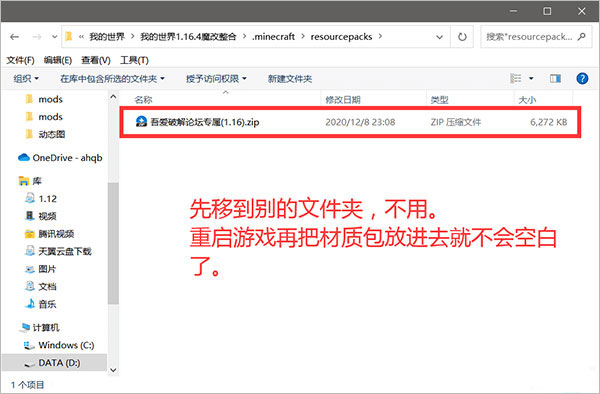Click sidebar scrollbar down arrow
The height and width of the screenshot is (394, 600).
click(x=113, y=370)
